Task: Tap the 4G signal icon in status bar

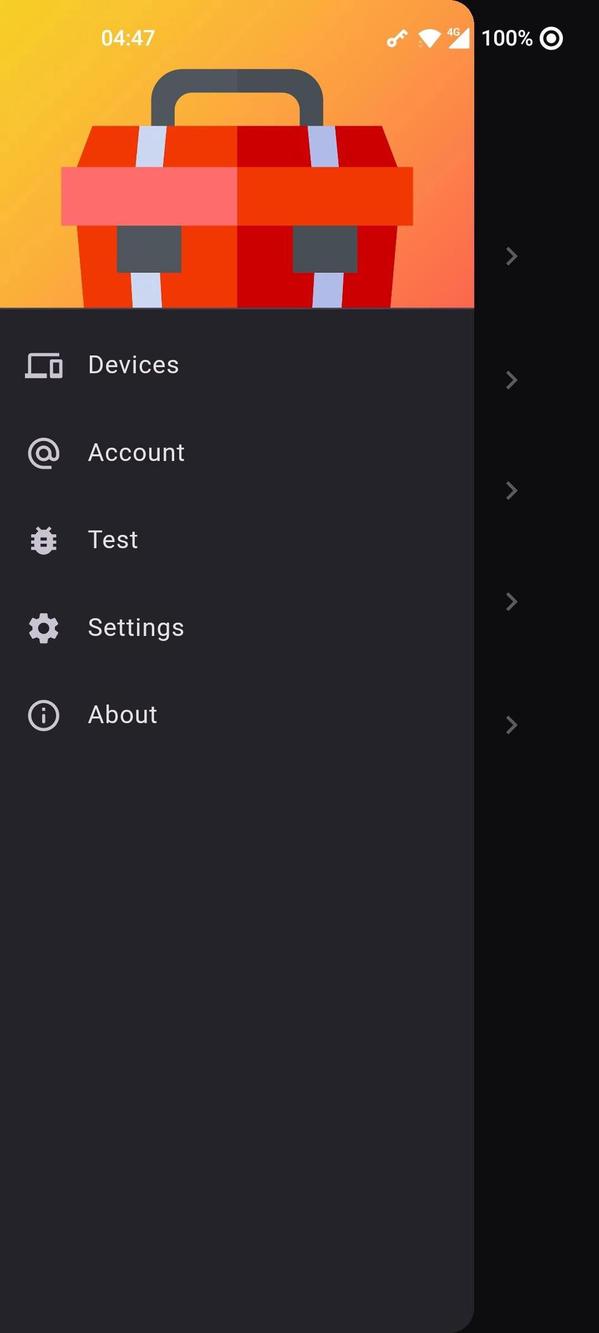Action: point(460,38)
